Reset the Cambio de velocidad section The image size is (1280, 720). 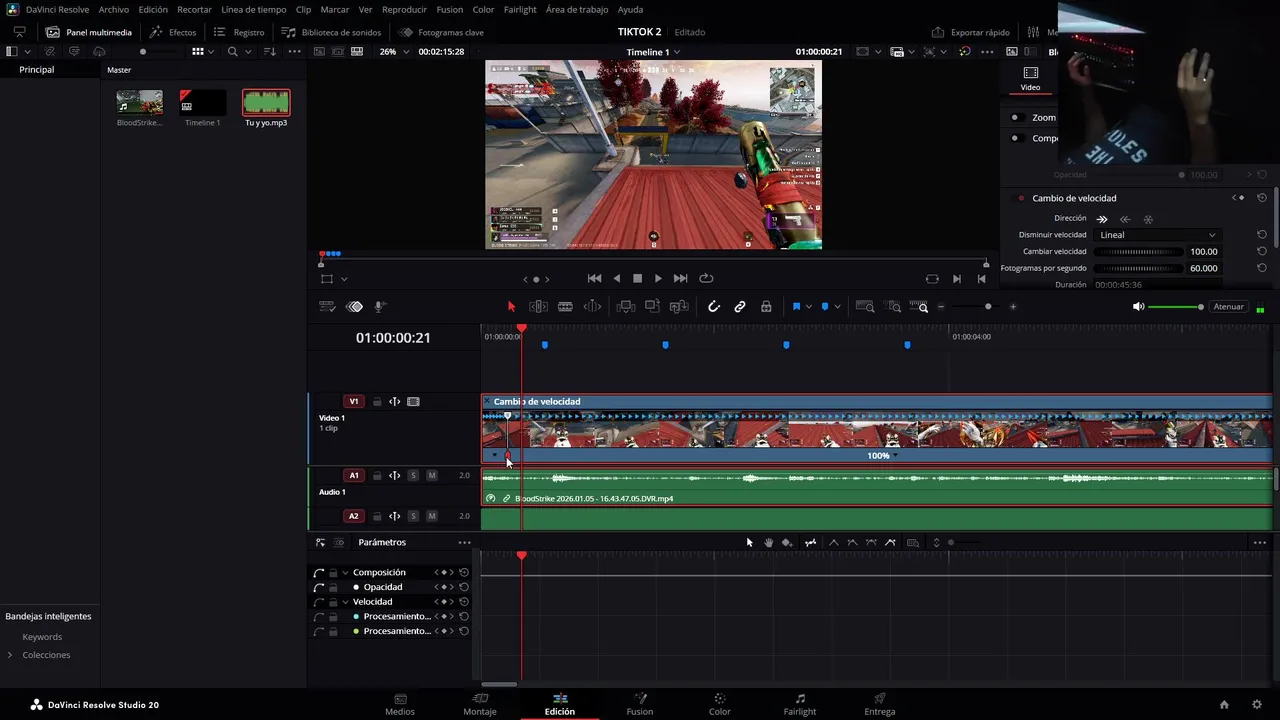(x=1262, y=198)
